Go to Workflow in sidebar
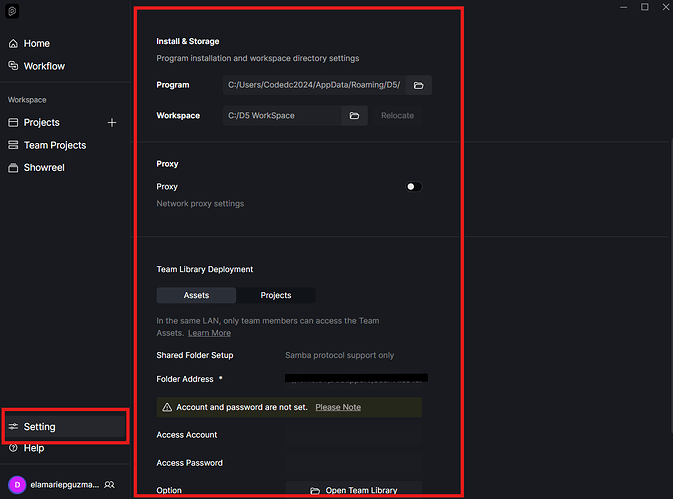673x499 pixels. (x=43, y=66)
